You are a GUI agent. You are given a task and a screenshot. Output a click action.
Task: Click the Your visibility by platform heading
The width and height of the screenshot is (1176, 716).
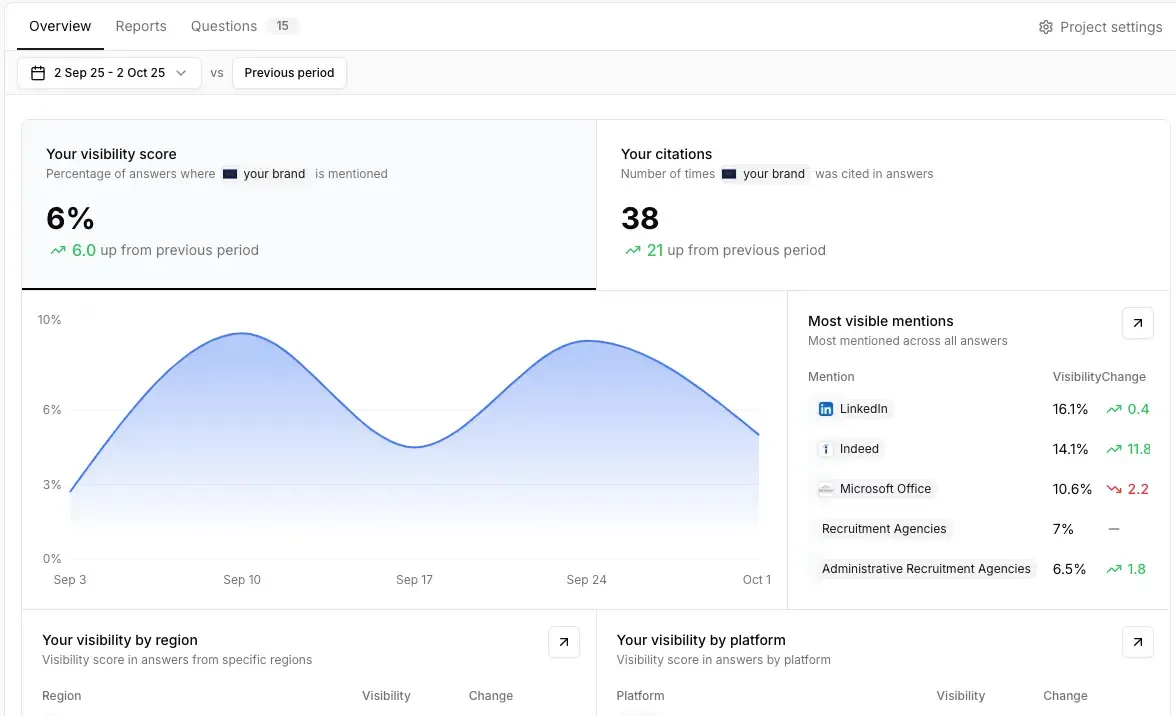coord(701,640)
